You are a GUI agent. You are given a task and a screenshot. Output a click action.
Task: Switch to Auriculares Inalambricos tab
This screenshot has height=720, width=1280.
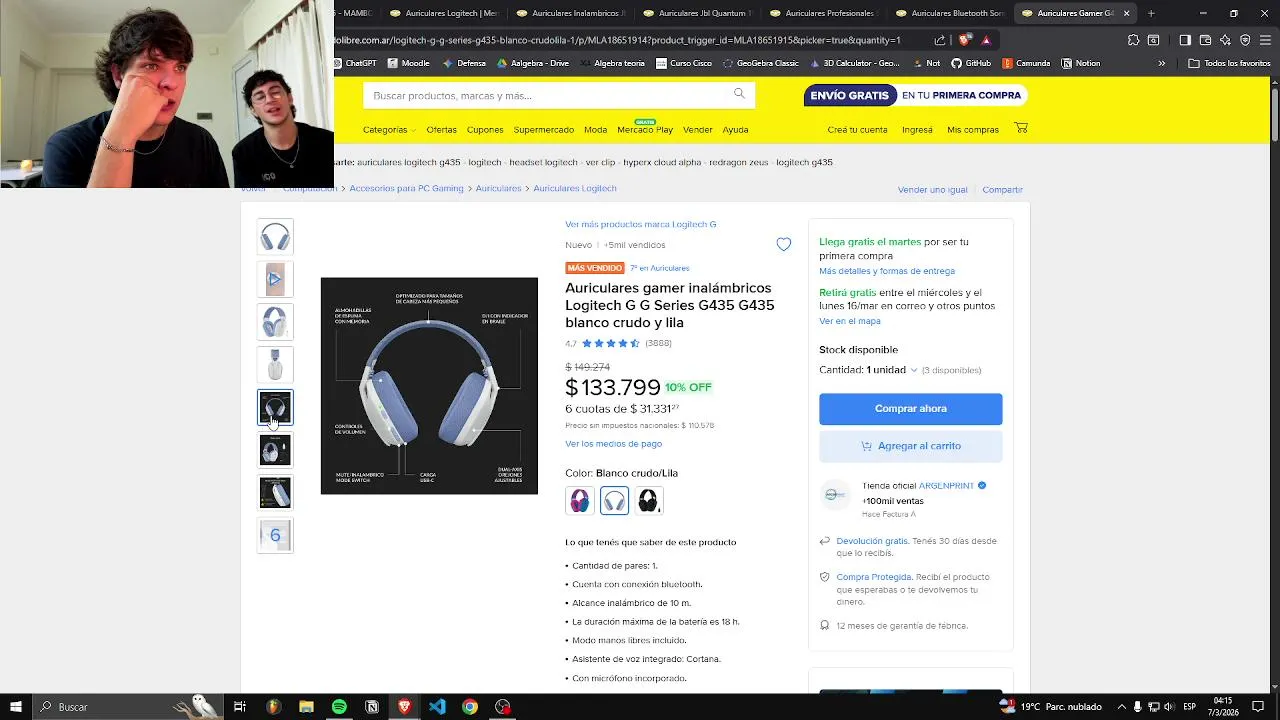click(570, 13)
